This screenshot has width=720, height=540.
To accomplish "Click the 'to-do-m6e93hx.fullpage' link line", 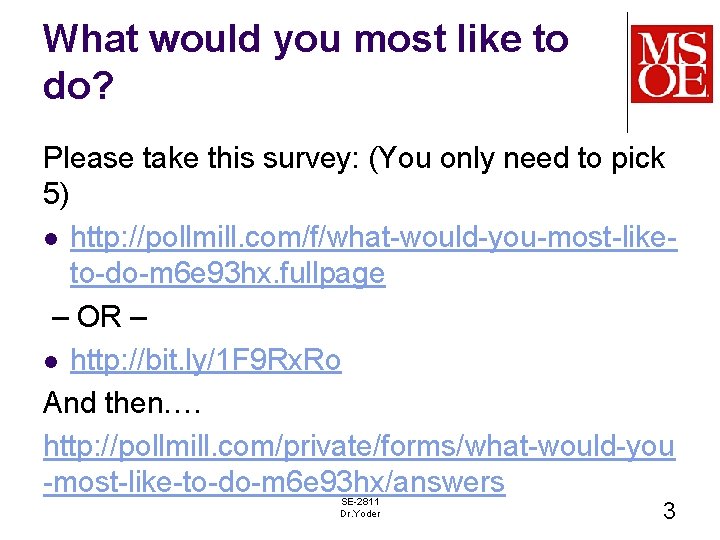I will click(x=228, y=274).
